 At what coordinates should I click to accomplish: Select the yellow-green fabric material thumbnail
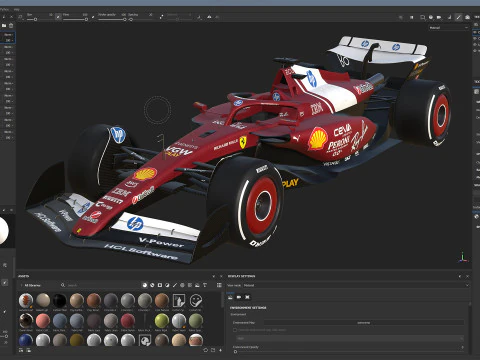[162, 321]
